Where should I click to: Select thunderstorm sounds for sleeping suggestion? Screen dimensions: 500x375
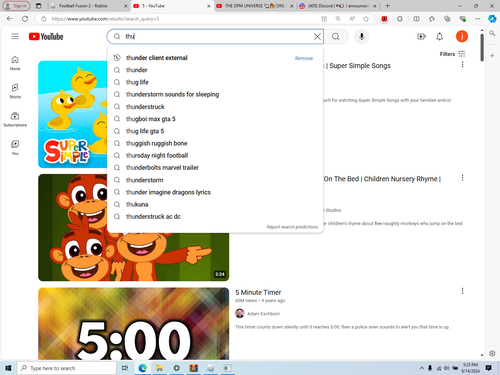(x=215, y=94)
